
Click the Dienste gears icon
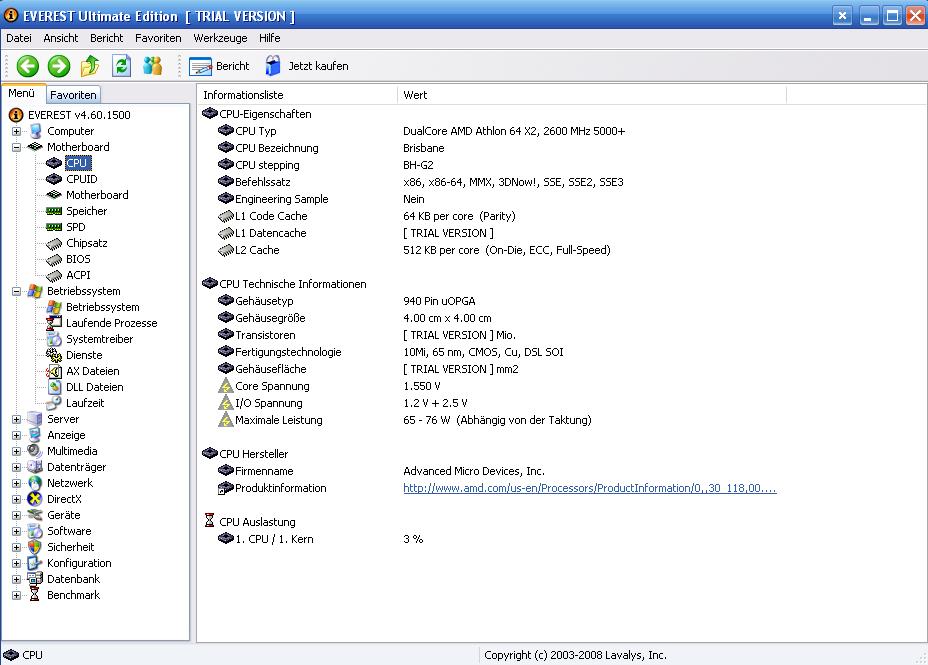54,355
